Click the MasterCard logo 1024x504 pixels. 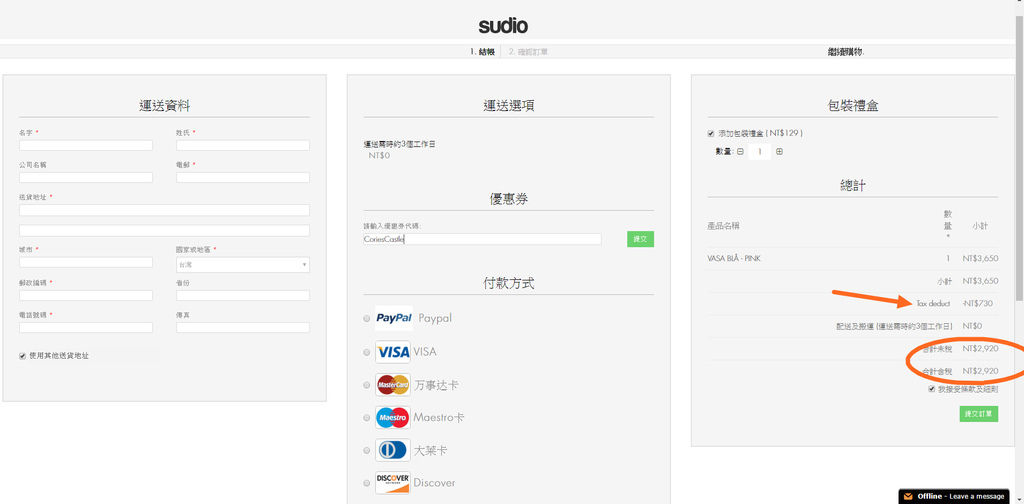[x=393, y=385]
